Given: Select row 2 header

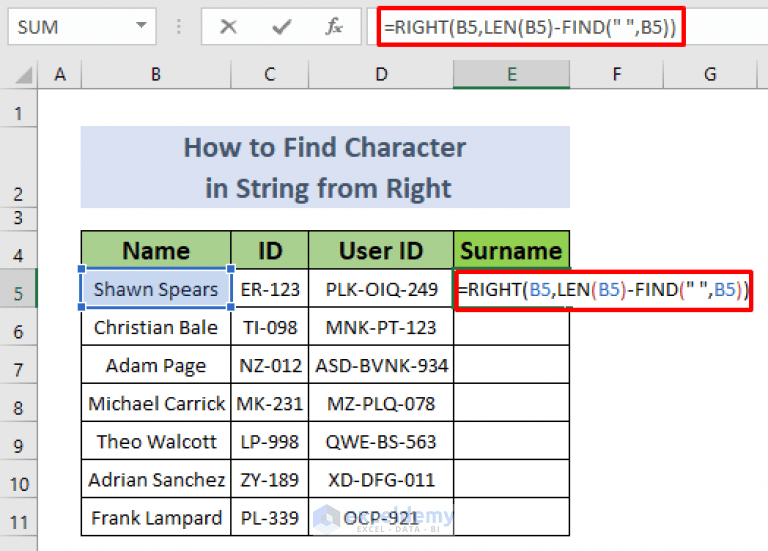Looking at the screenshot, I should tap(19, 168).
